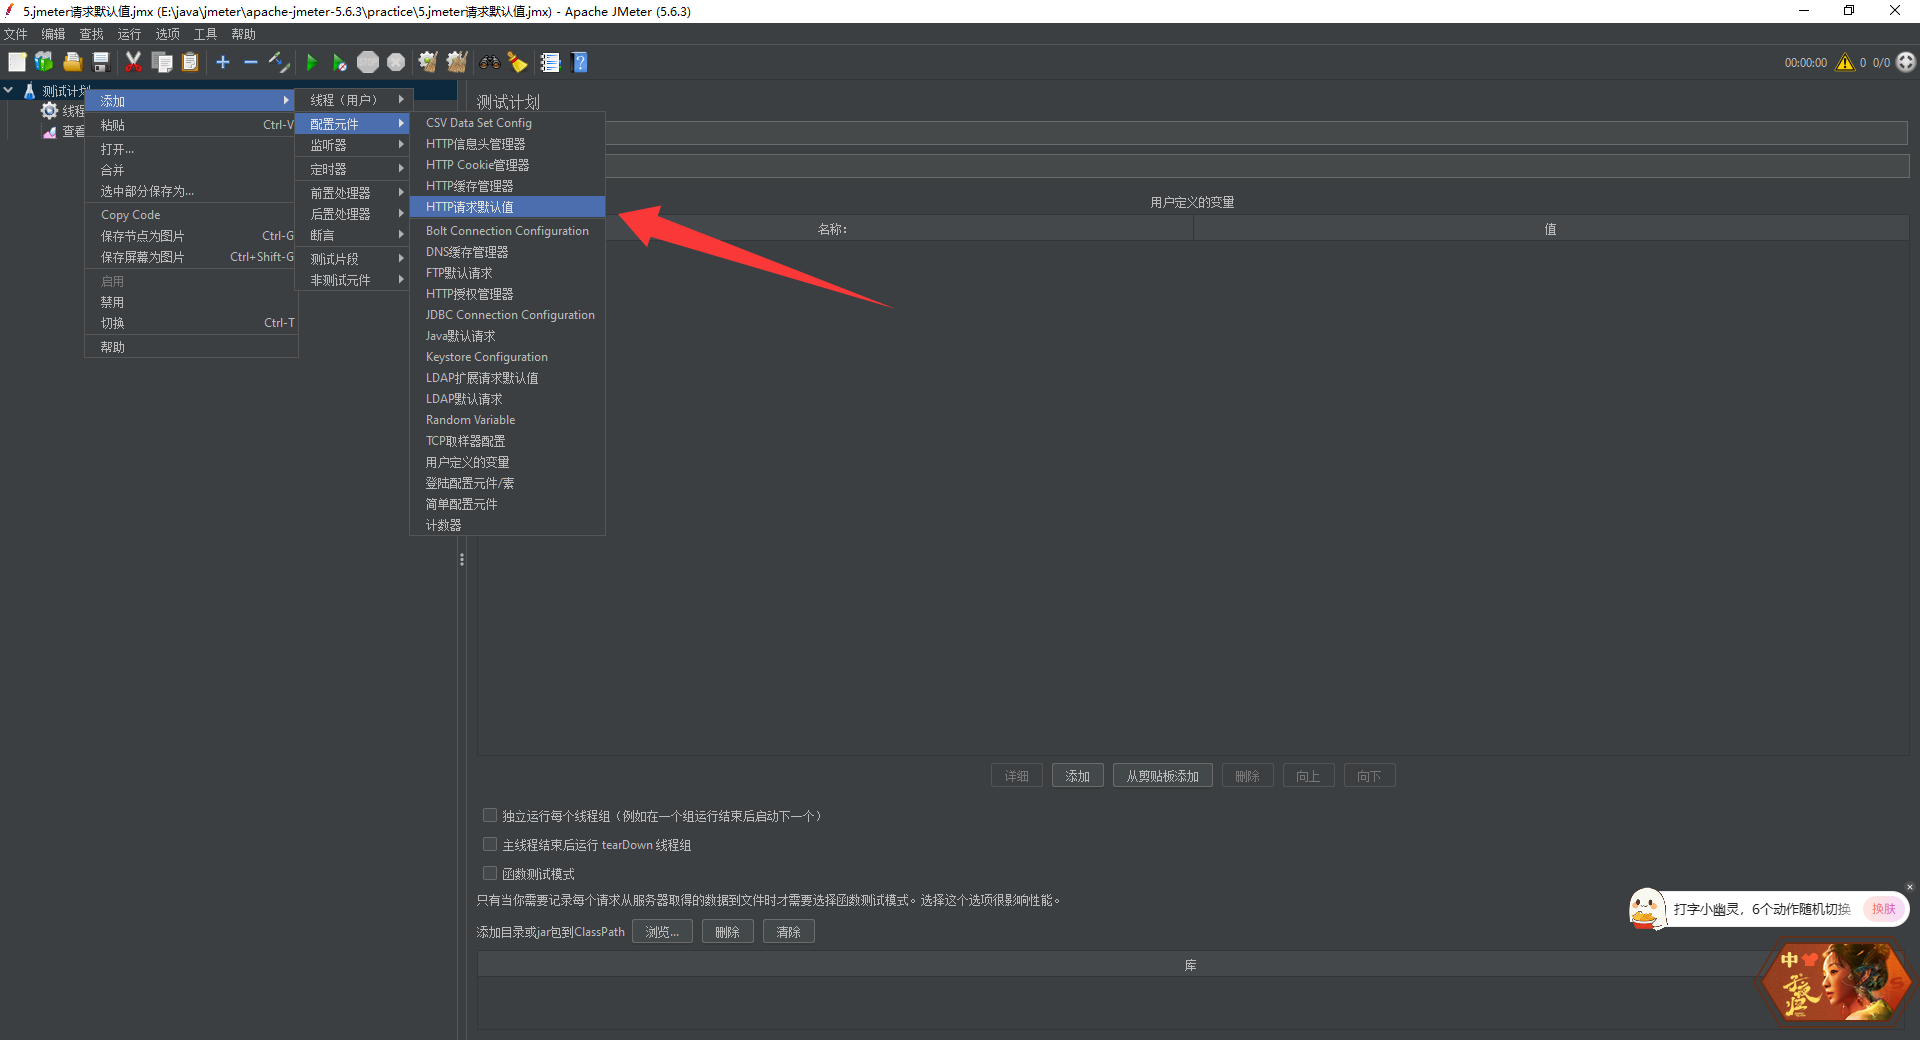Toggle run thread groups consecutively checkbox

490,816
